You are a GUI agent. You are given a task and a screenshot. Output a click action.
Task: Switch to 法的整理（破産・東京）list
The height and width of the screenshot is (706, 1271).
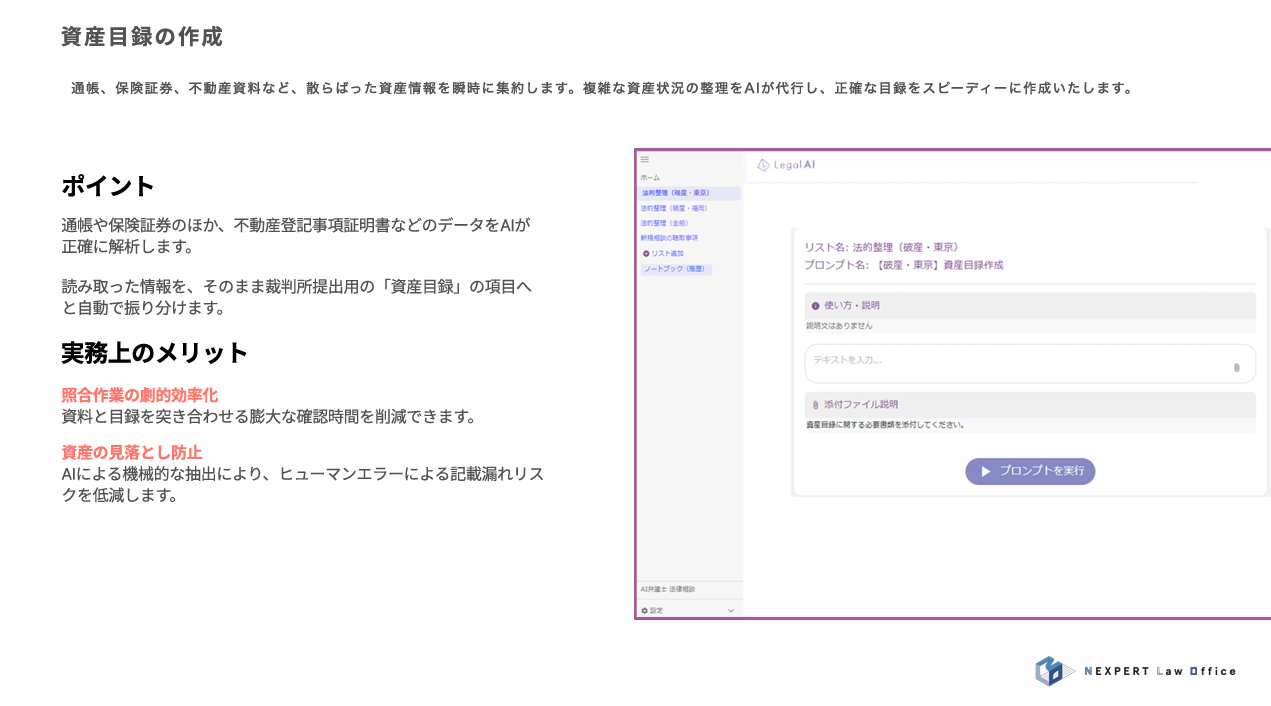click(675, 192)
